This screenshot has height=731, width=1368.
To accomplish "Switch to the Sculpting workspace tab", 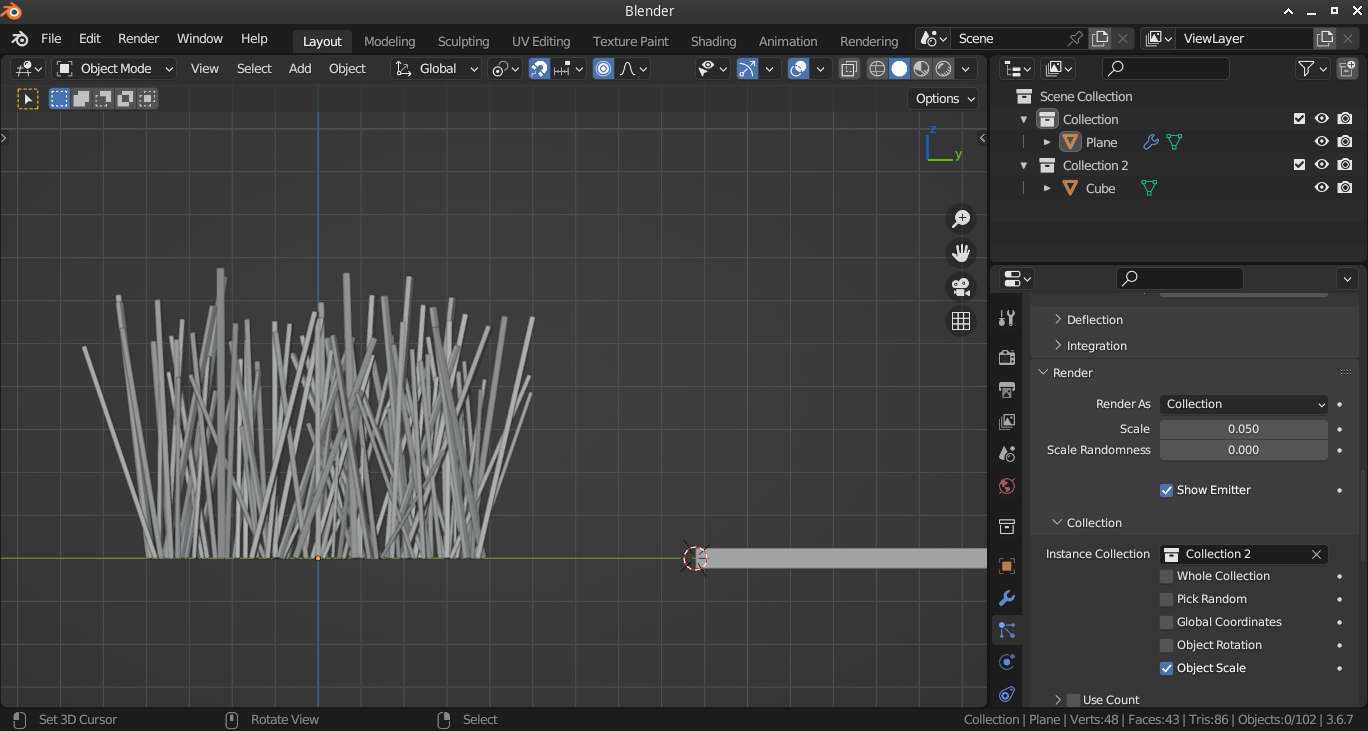I will point(463,41).
